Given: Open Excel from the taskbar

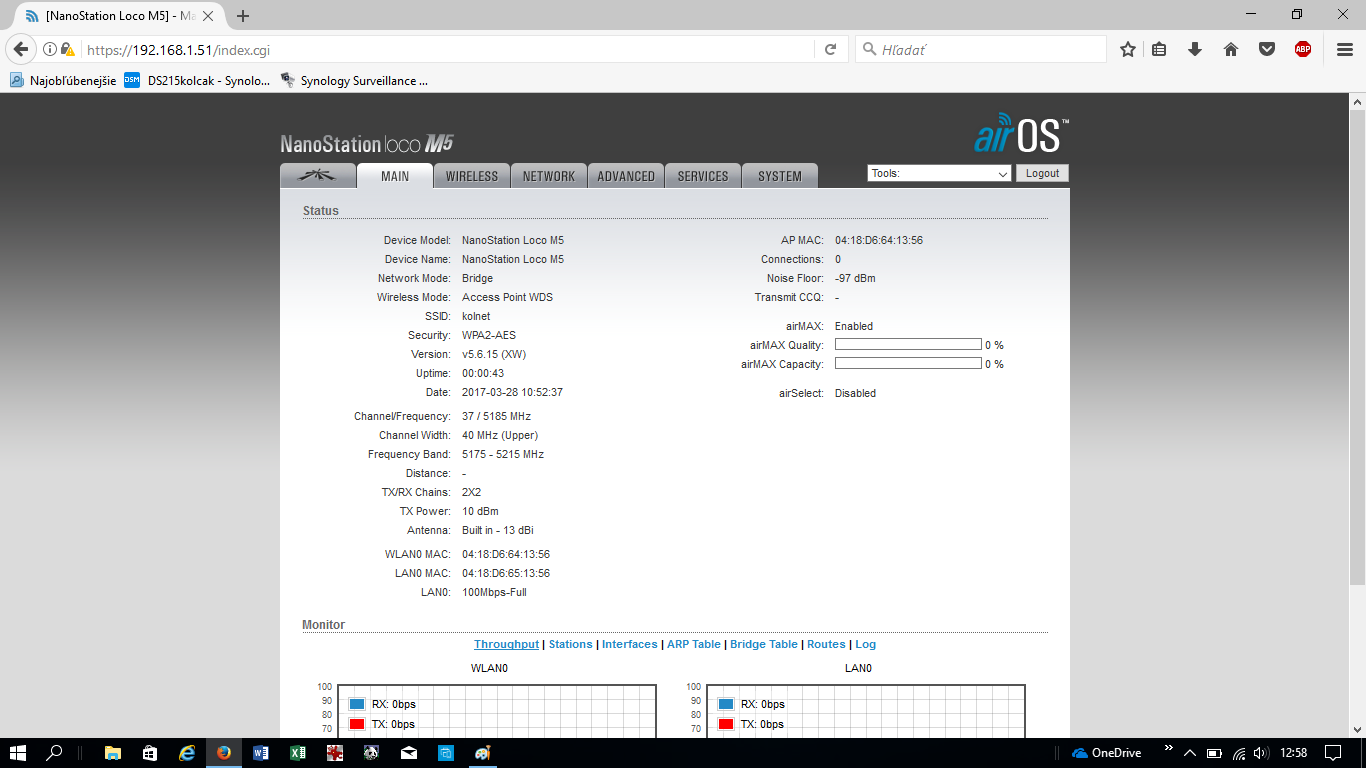Looking at the screenshot, I should tap(297, 752).
